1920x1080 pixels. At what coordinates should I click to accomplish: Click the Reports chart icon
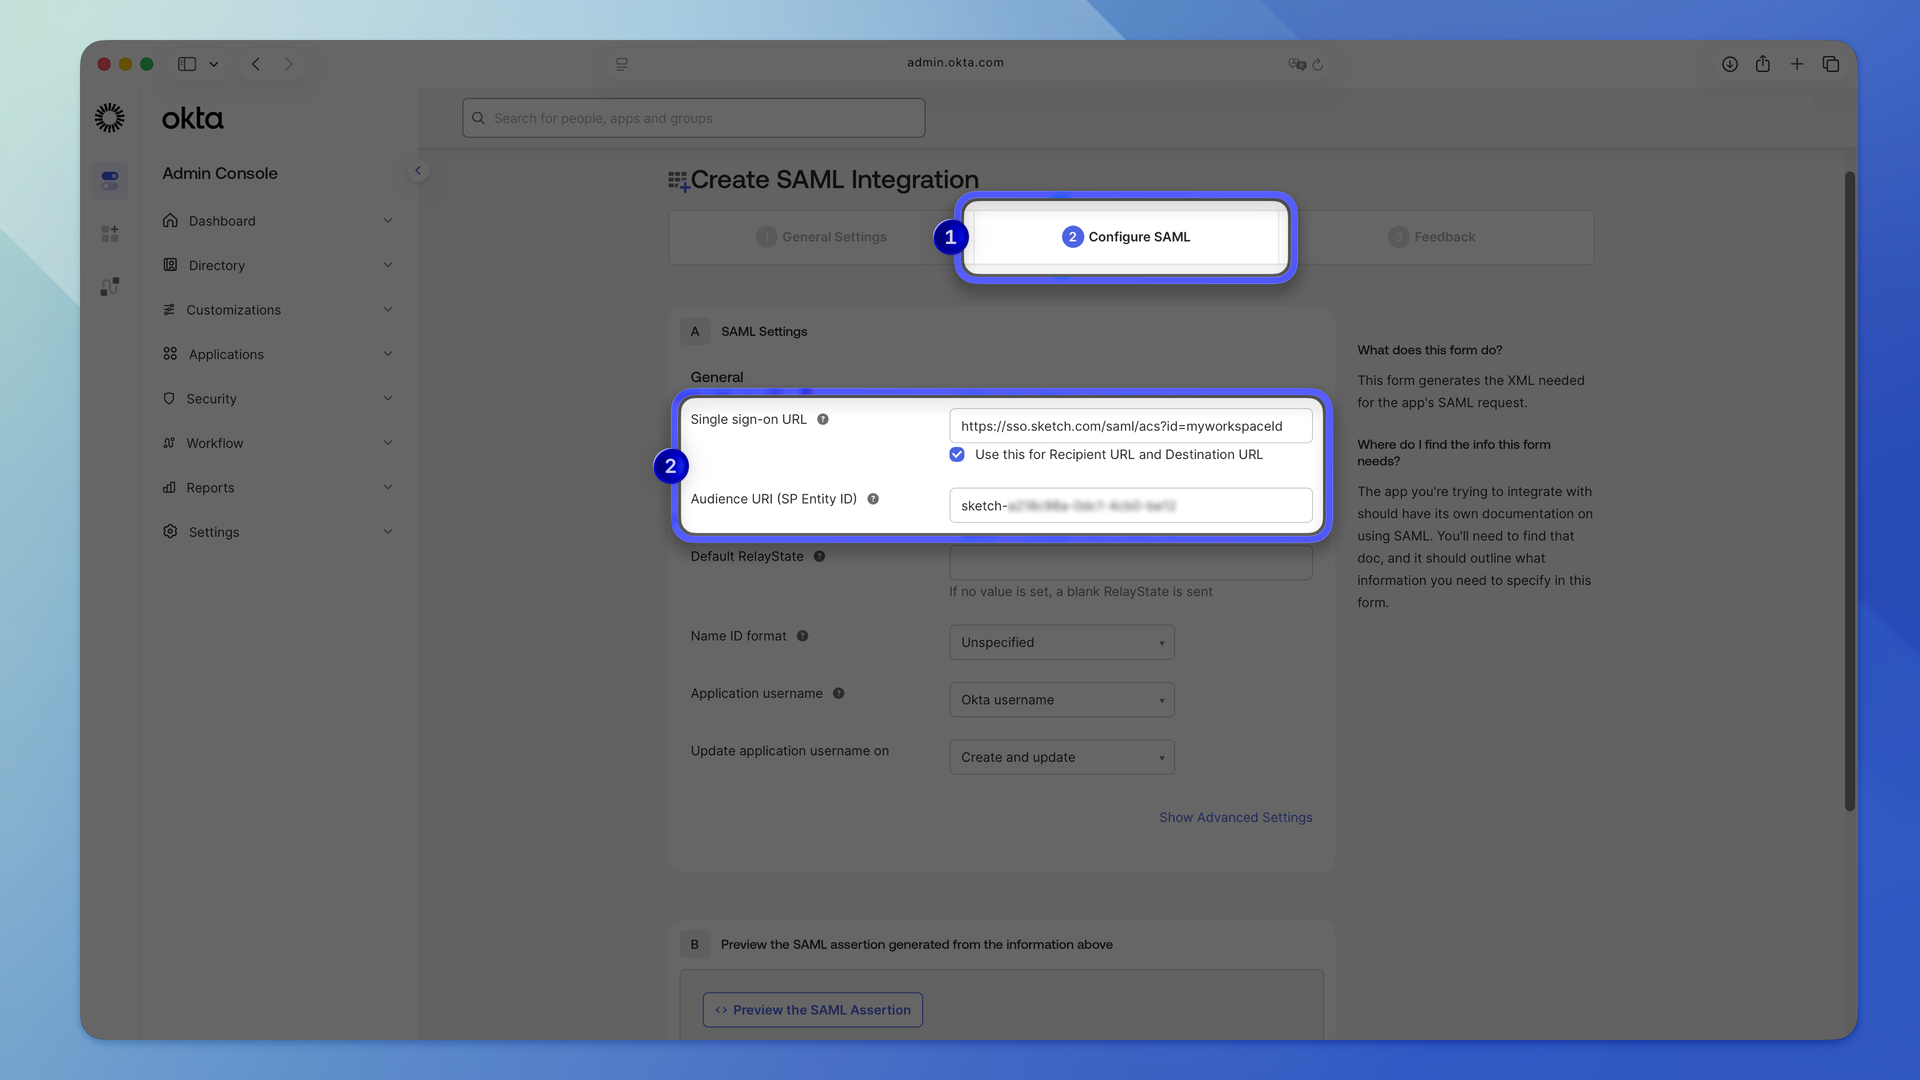(x=169, y=487)
